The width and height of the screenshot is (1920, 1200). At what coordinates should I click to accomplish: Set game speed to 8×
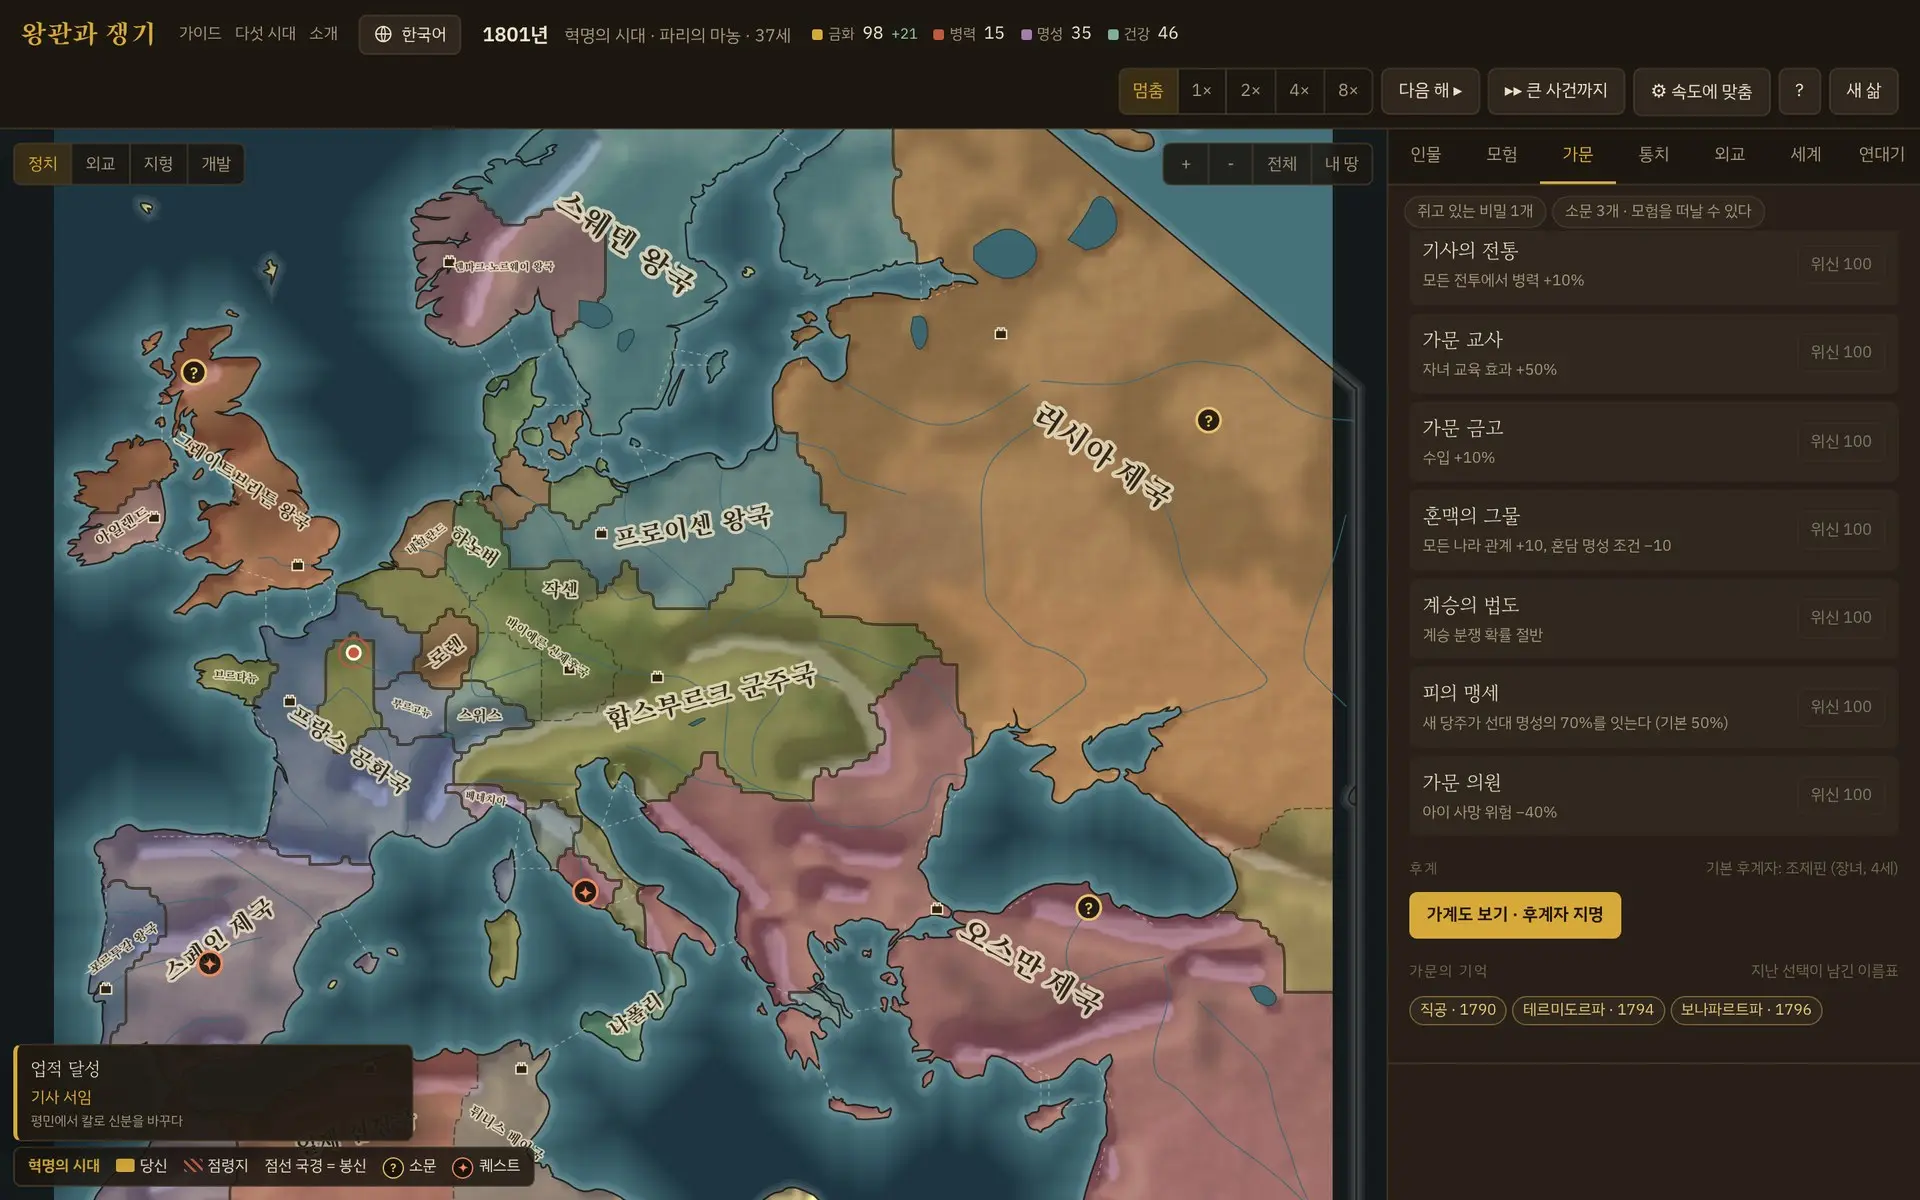pos(1348,91)
